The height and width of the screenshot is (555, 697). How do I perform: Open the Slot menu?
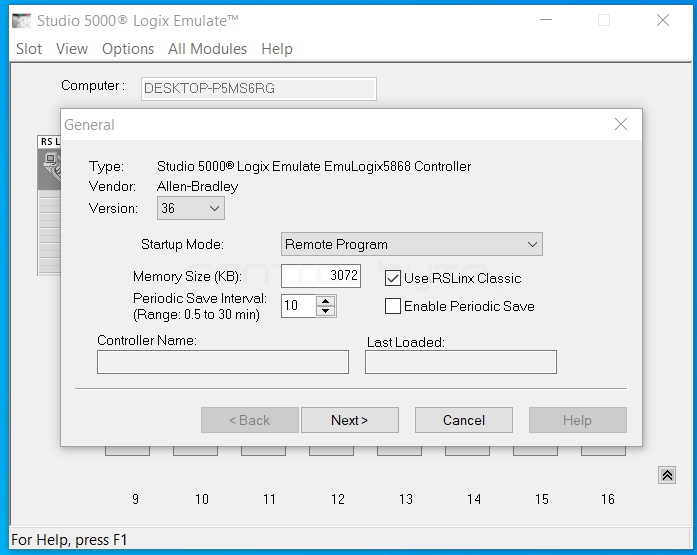tap(29, 48)
